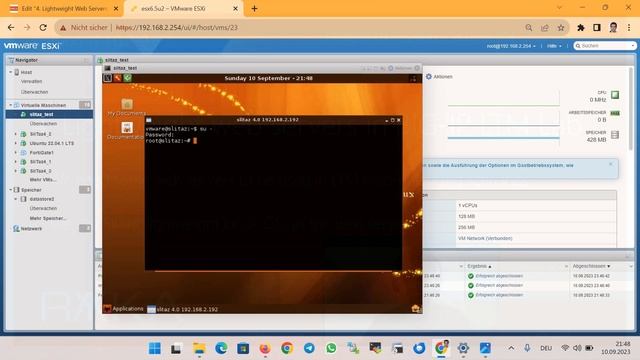Open Überwachen under slitaz_test

(43, 124)
